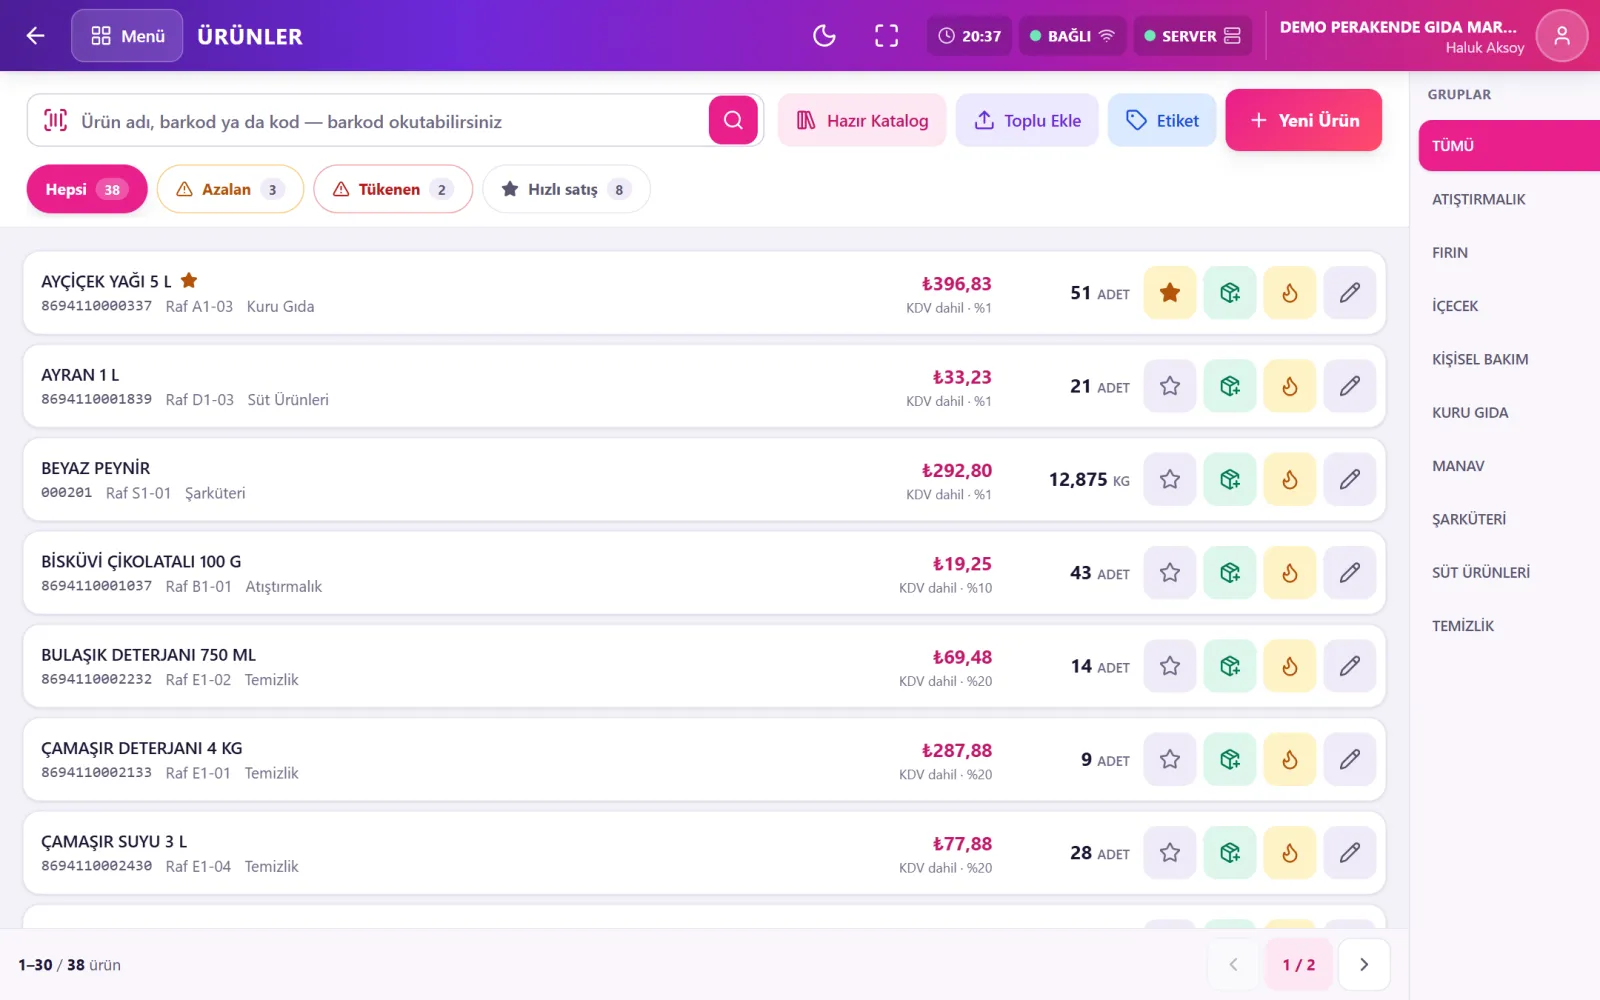Add stock for AYRAN 1 L
The height and width of the screenshot is (1000, 1600).
click(x=1230, y=386)
